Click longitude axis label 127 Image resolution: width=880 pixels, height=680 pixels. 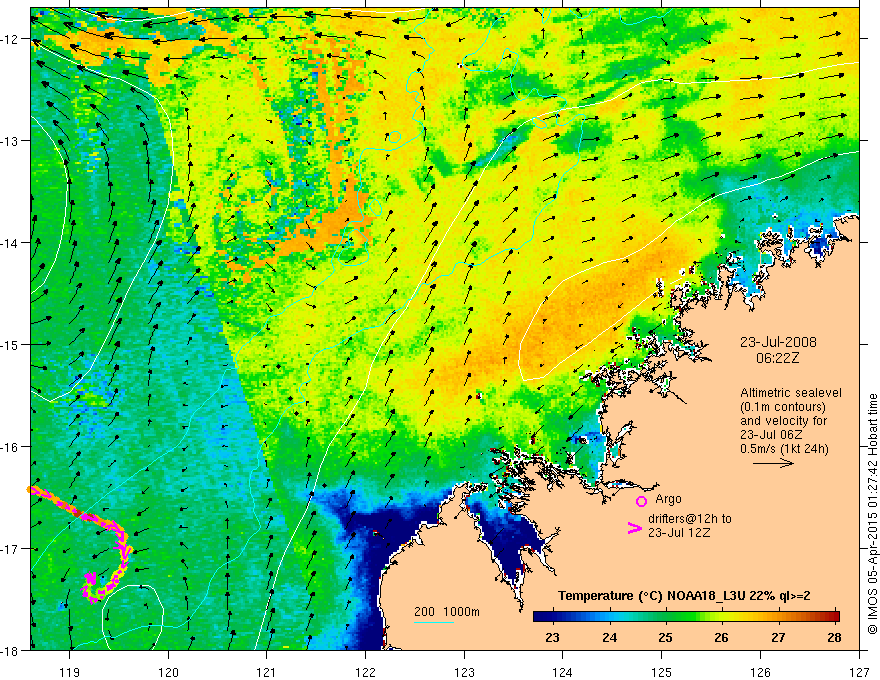point(859,672)
